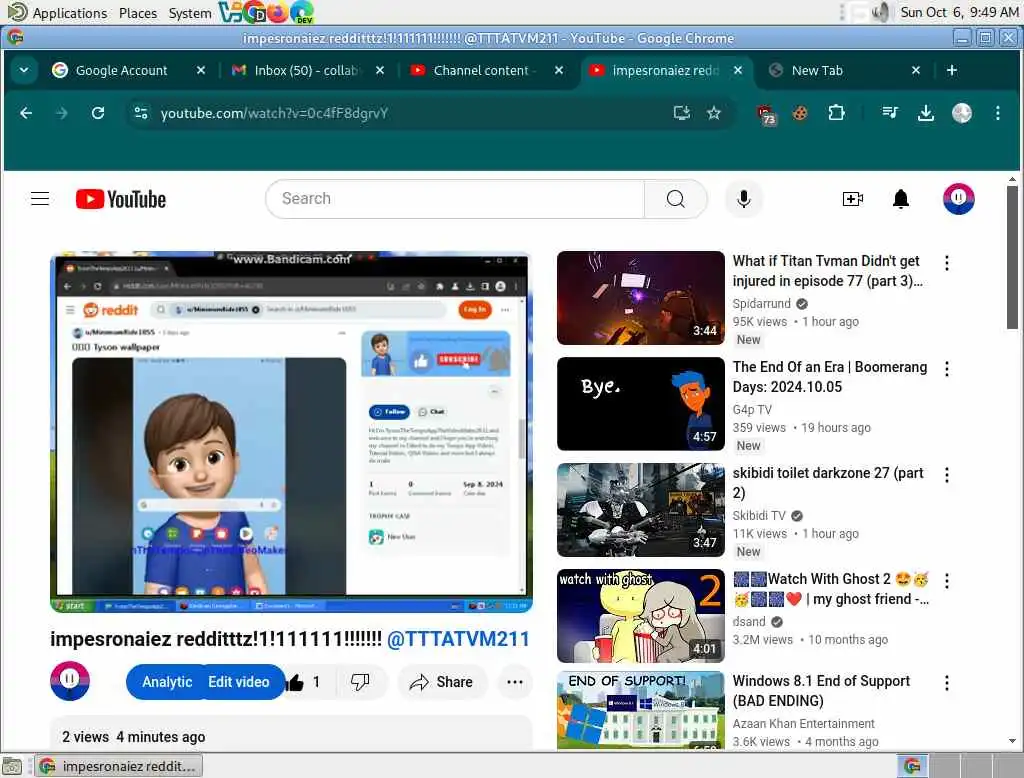1024x778 pixels.
Task: Click the Edit video button
Action: point(239,682)
